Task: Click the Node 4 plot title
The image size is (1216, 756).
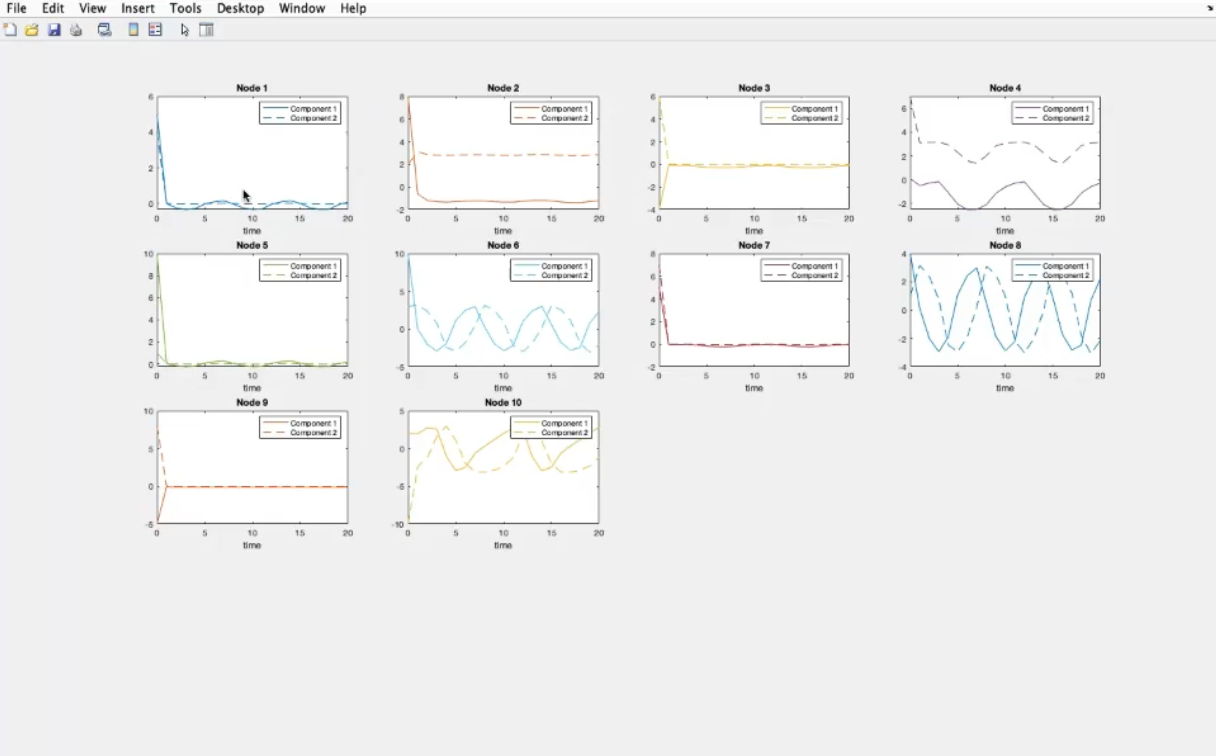Action: tap(1004, 88)
